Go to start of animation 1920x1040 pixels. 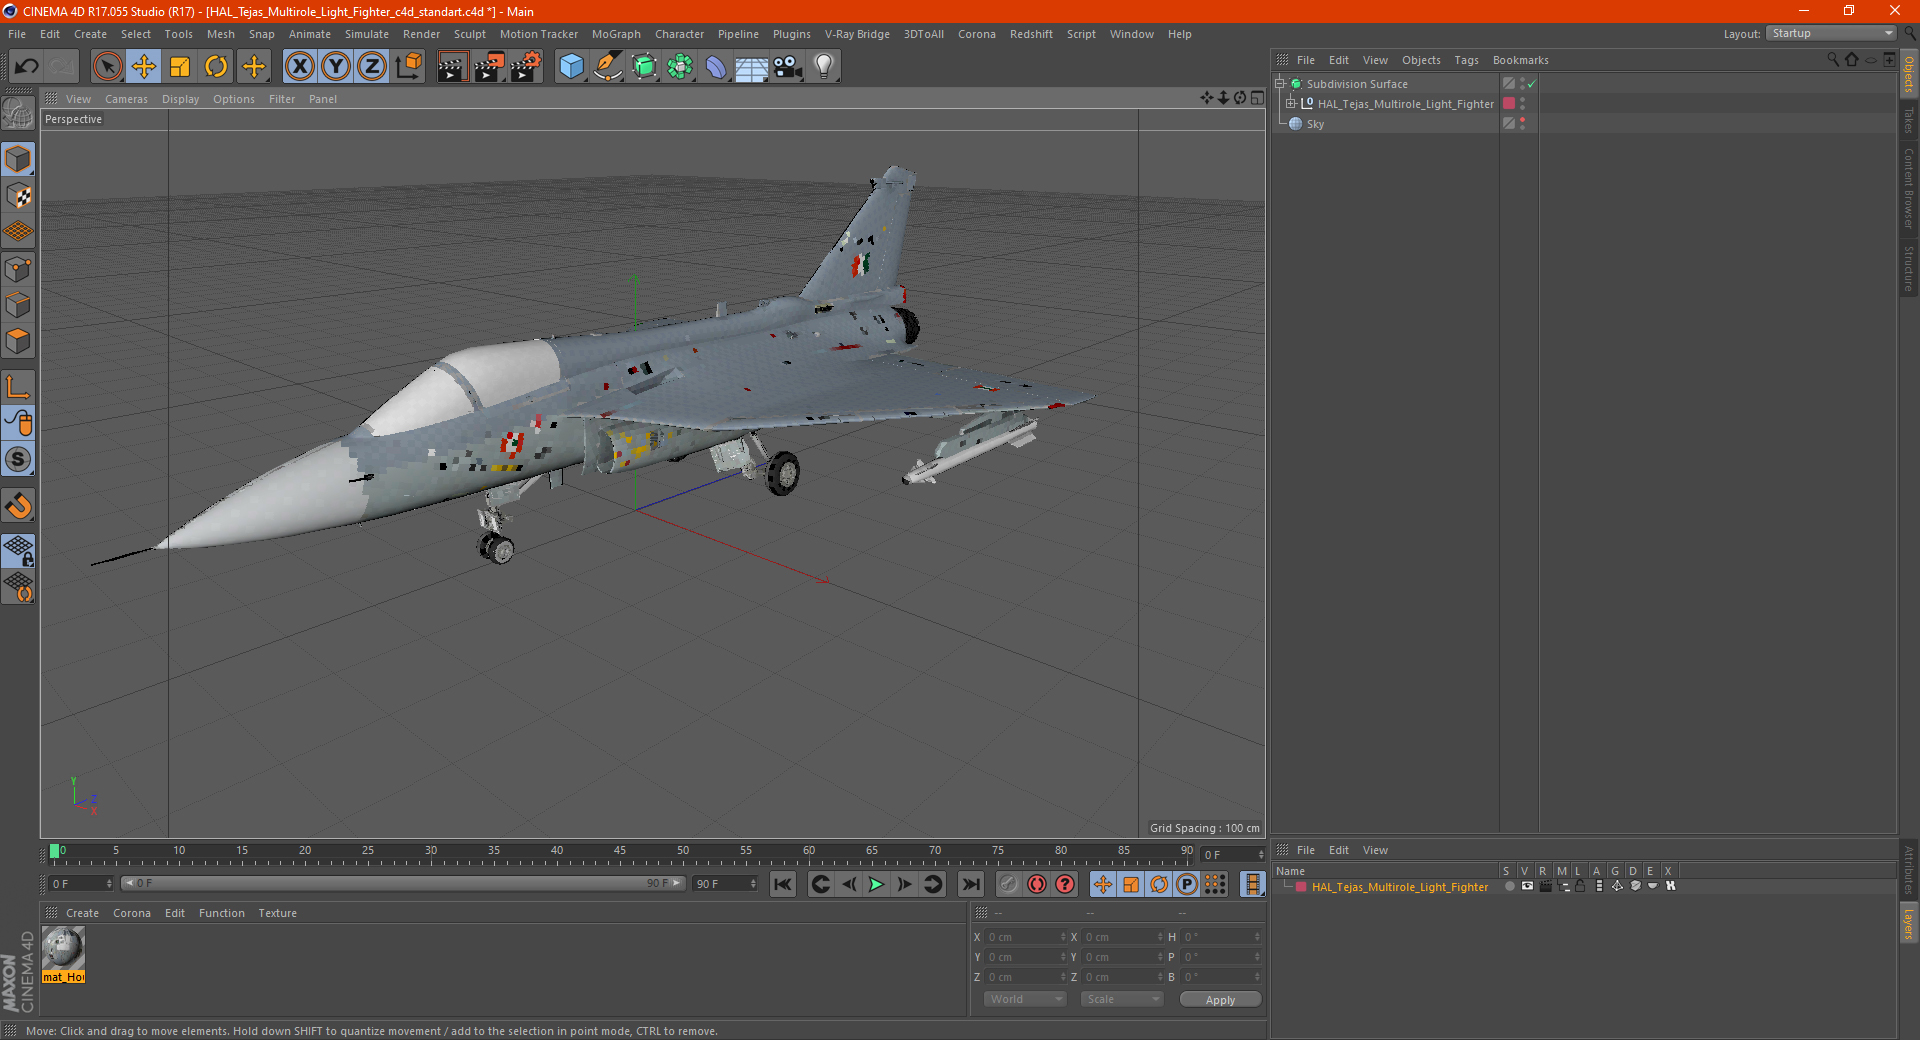[782, 884]
